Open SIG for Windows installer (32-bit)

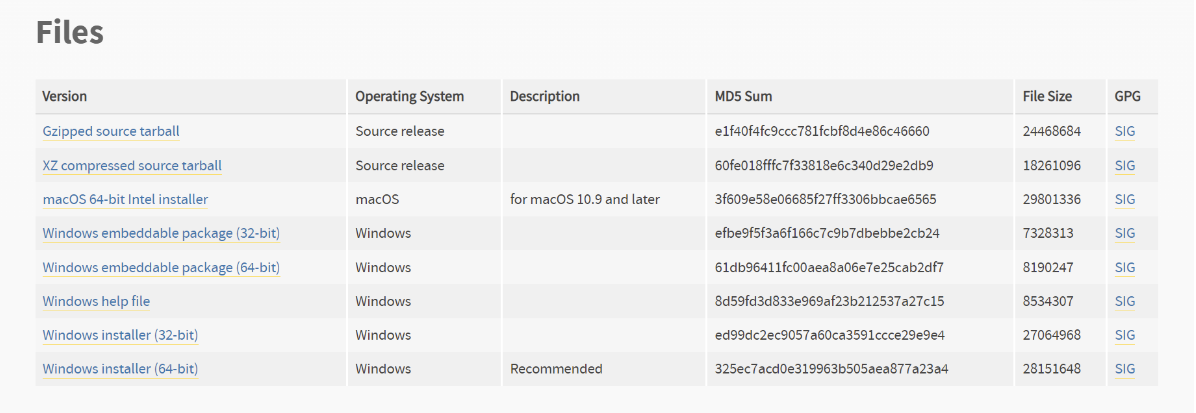(x=1125, y=335)
